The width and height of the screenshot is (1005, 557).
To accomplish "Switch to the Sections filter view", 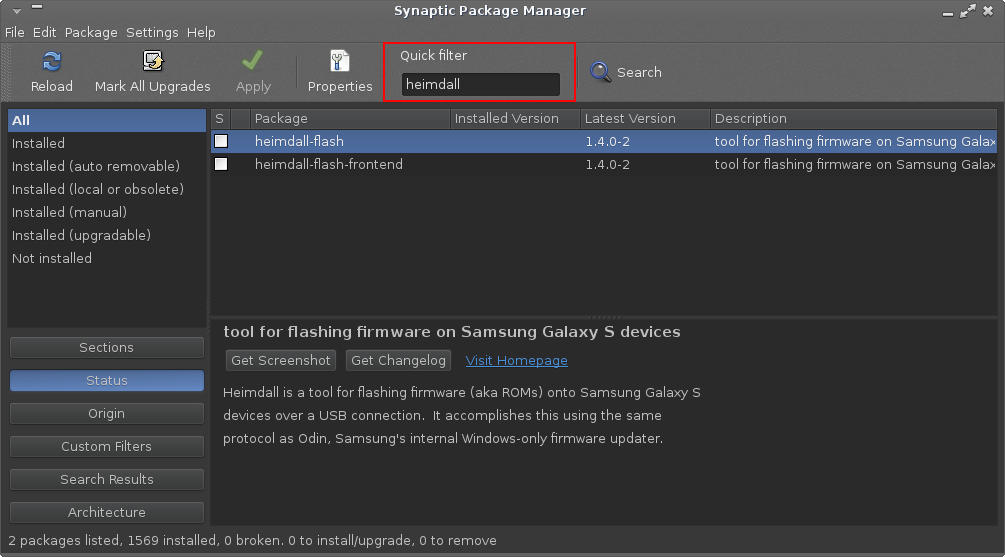I will tap(107, 348).
